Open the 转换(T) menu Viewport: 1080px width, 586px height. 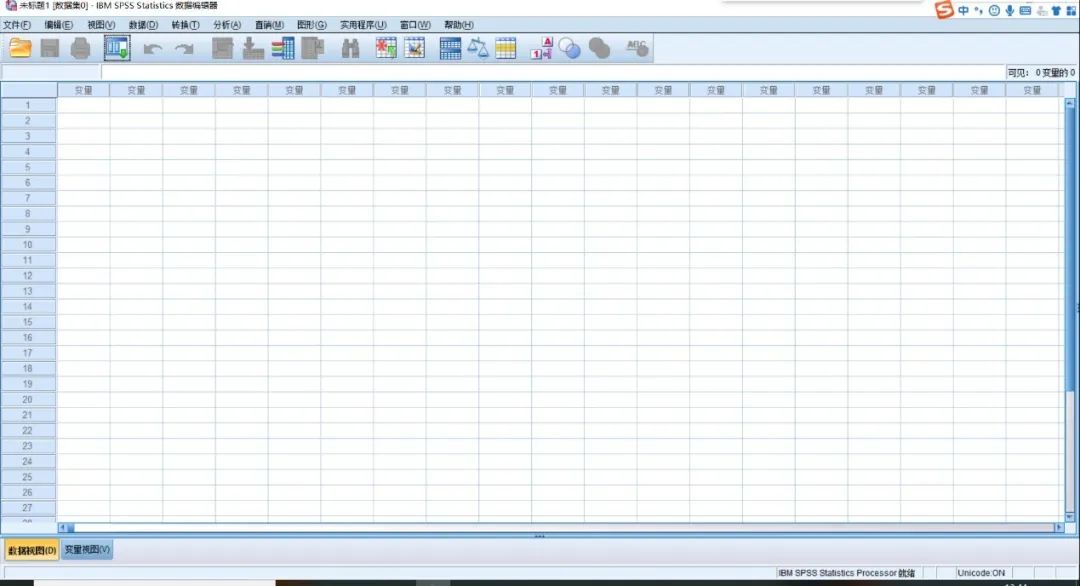(185, 25)
